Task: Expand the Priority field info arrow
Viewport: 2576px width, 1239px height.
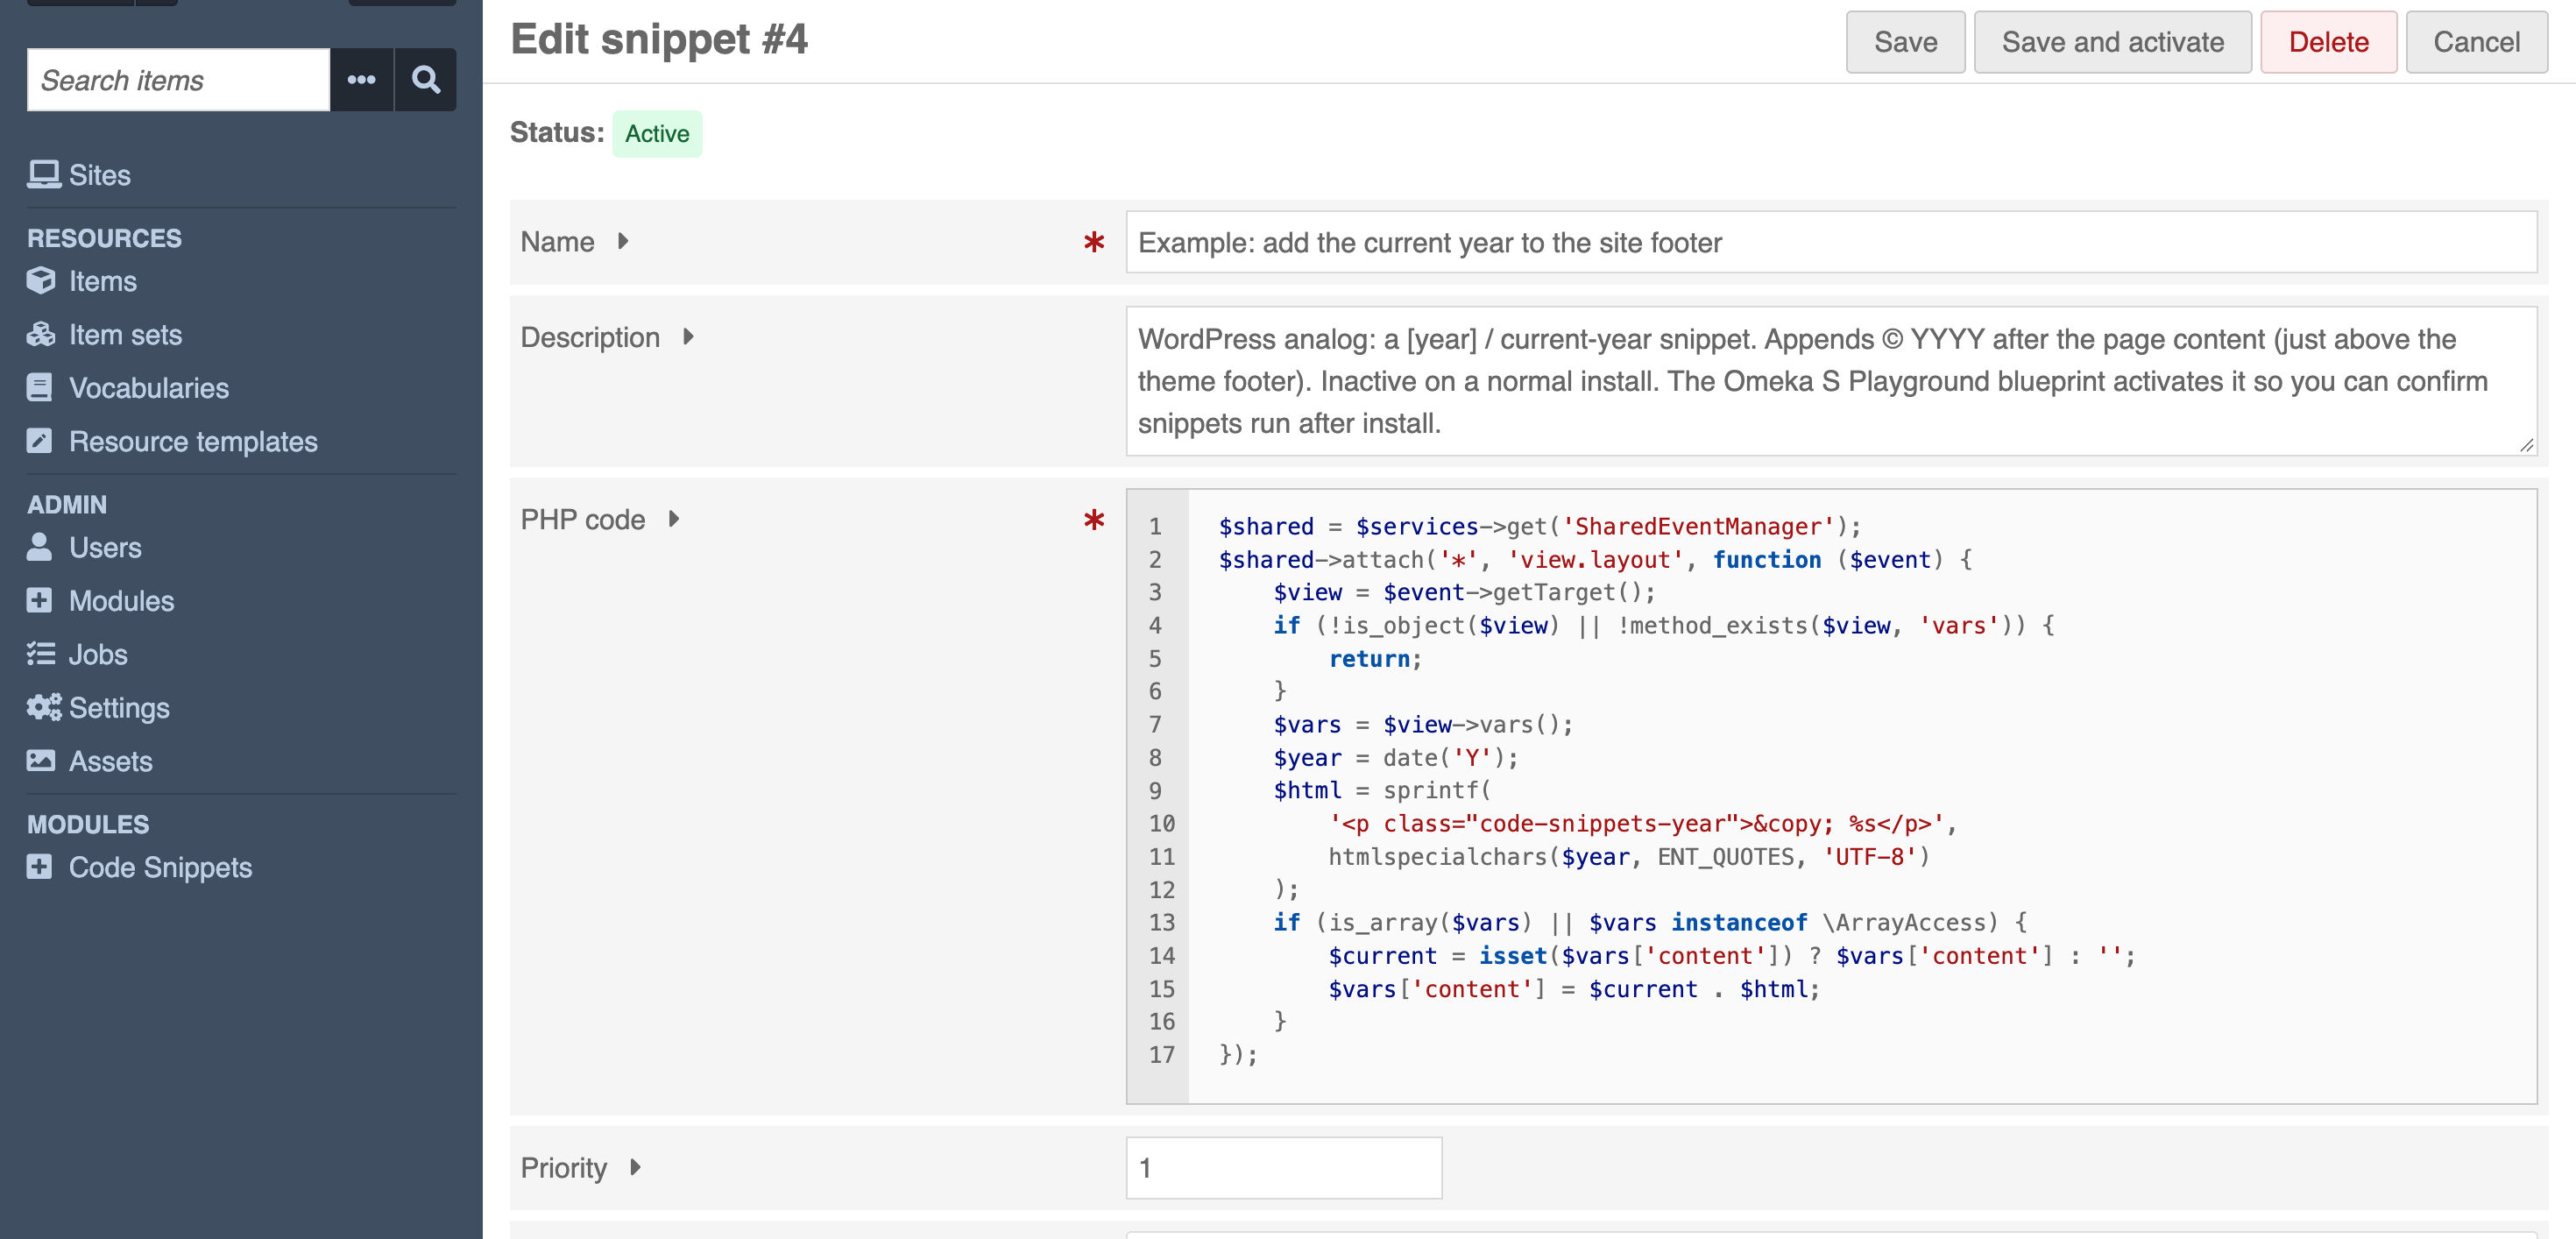Action: point(635,1167)
